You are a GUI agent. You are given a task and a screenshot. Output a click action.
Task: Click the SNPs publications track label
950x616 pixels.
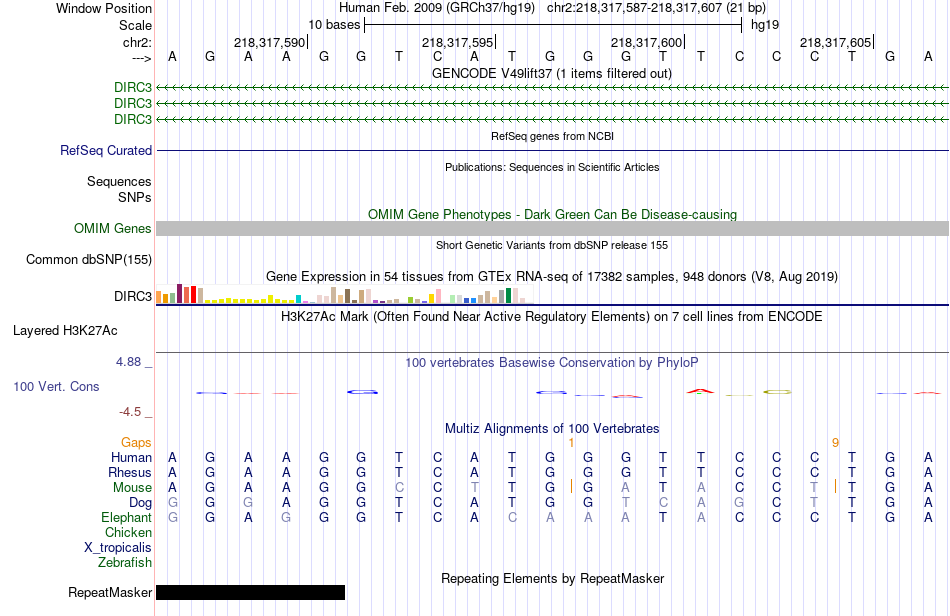[x=135, y=197]
